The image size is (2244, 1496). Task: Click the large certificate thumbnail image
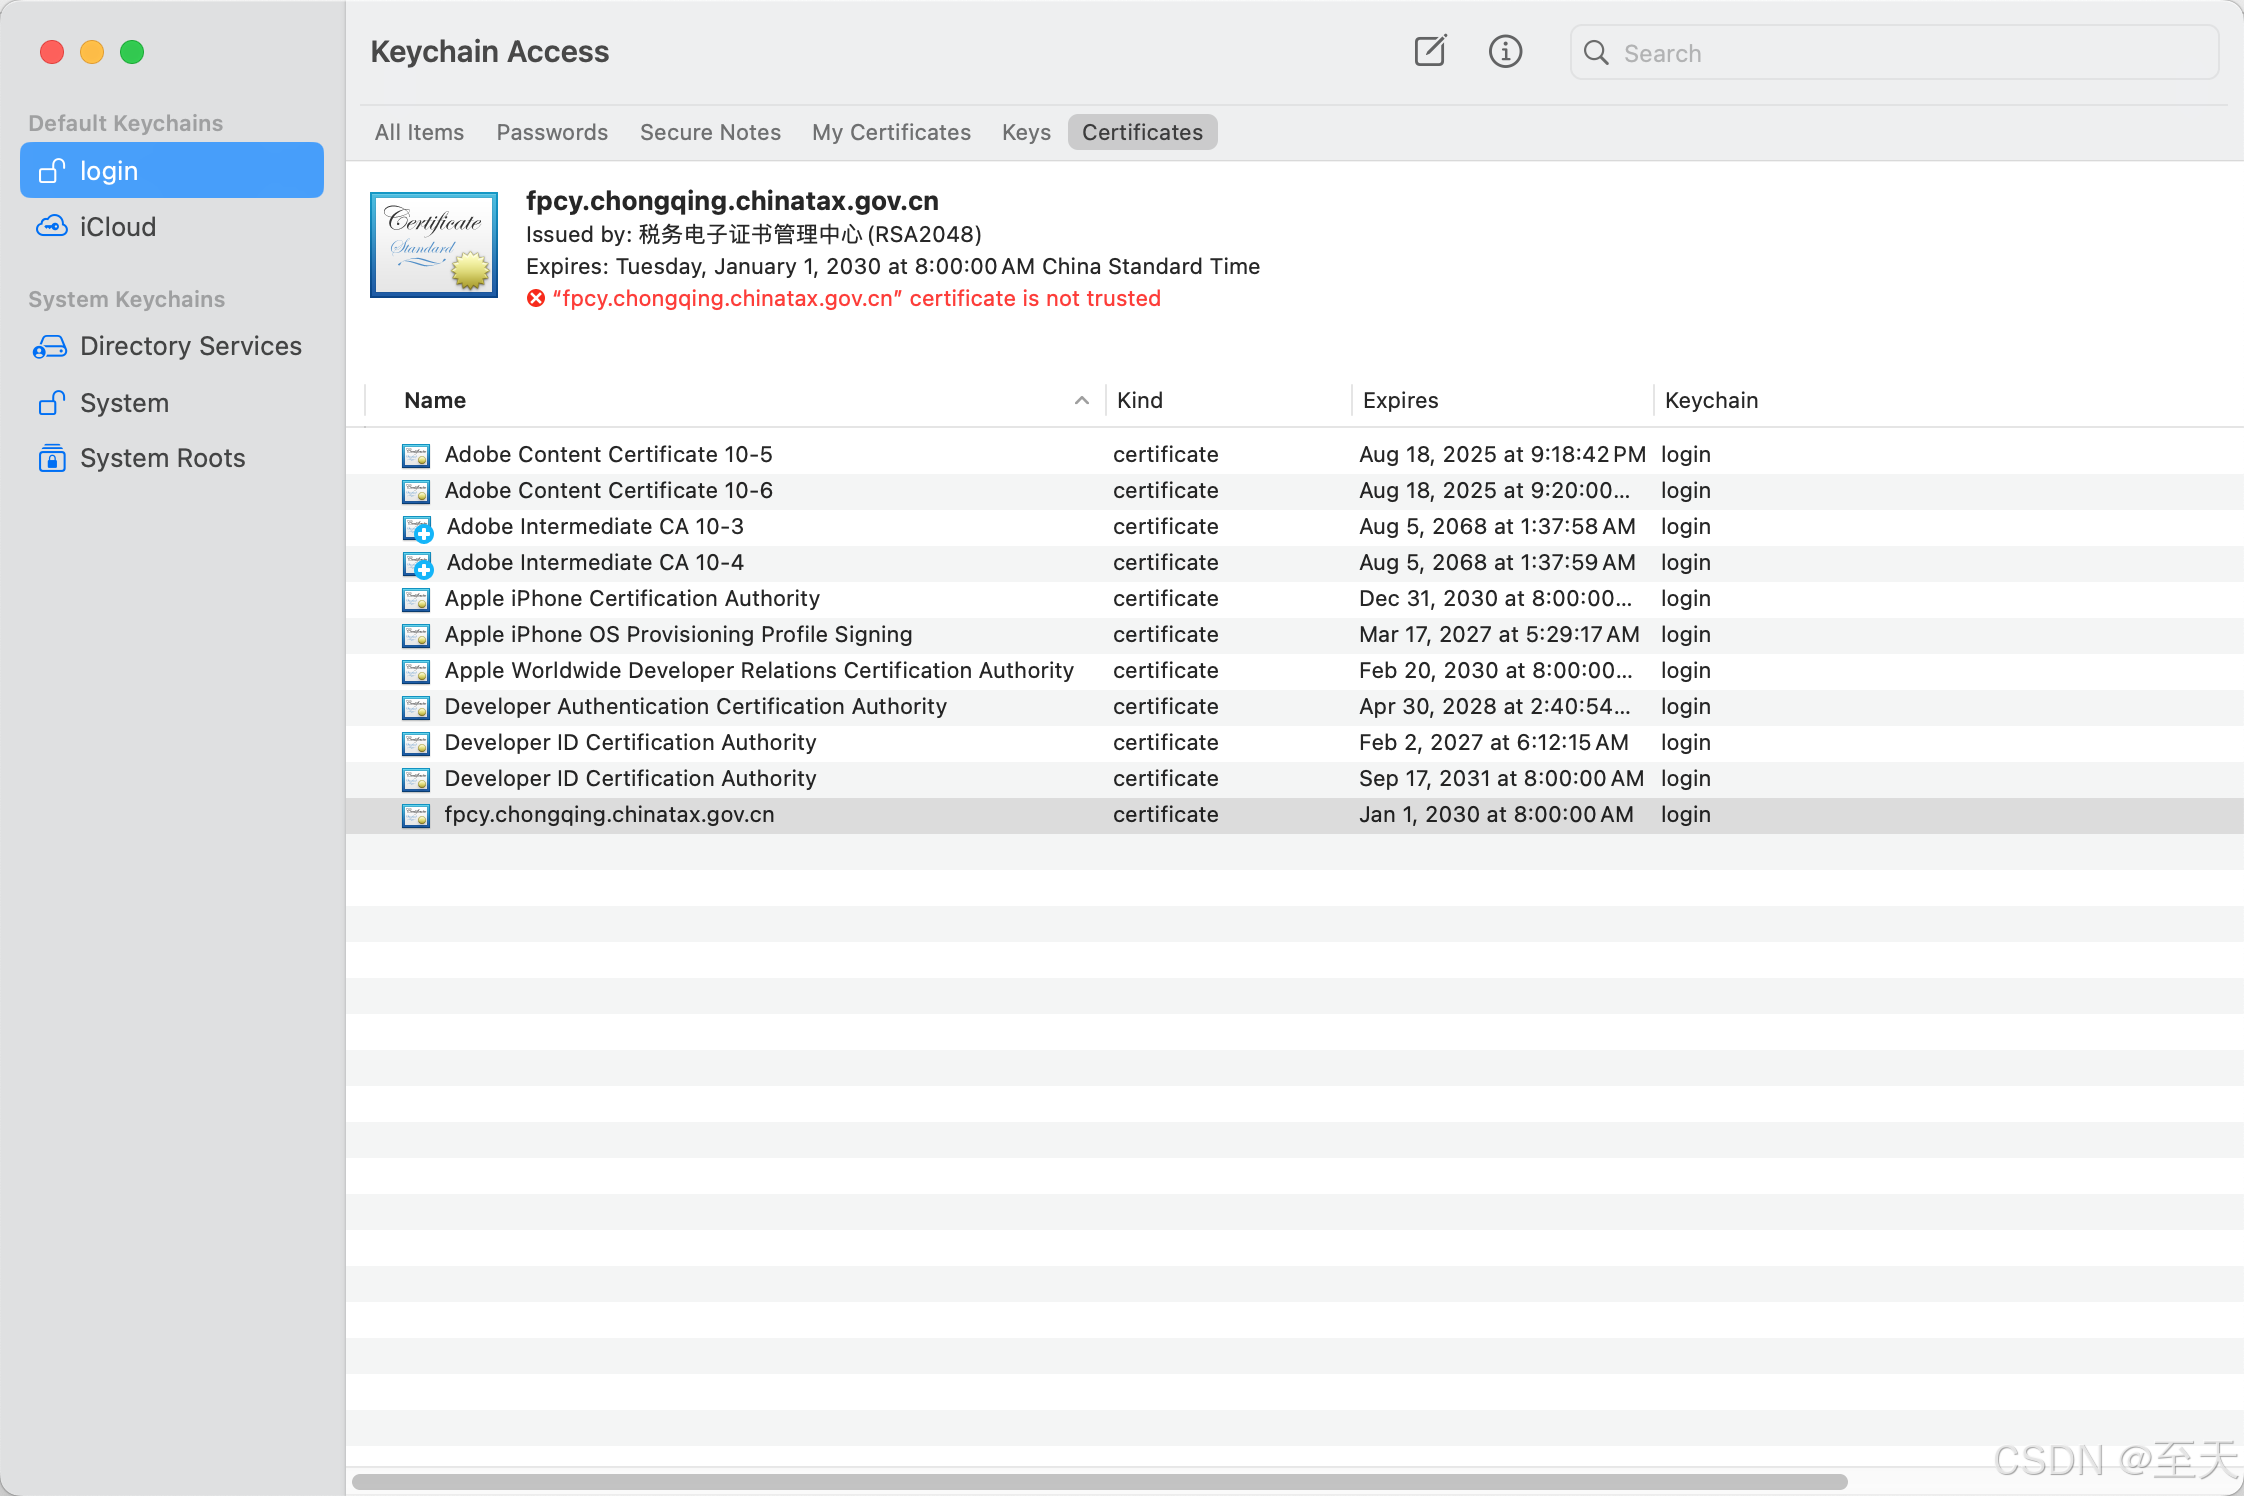(x=434, y=245)
